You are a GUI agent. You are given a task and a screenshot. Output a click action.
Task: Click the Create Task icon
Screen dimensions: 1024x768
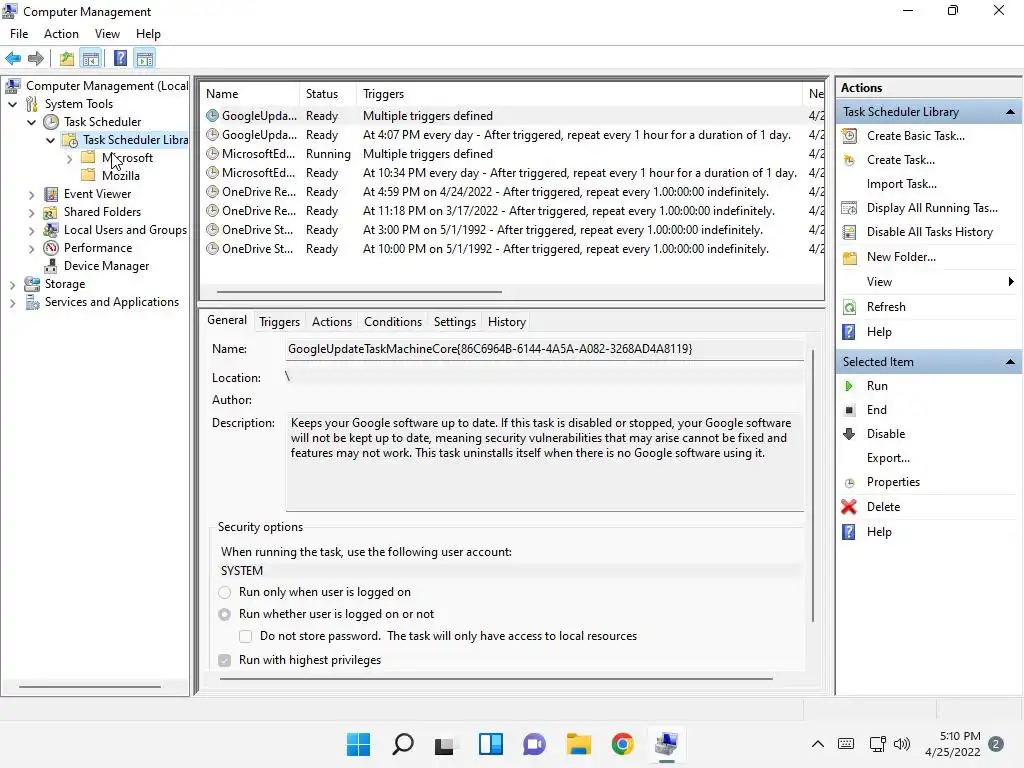click(x=849, y=160)
